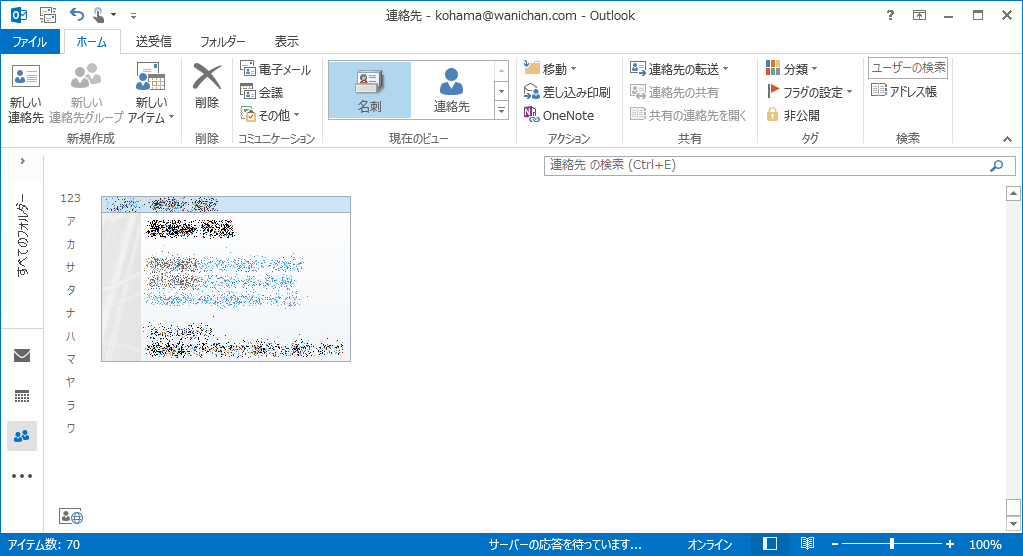Switch to Reading view in status bar
This screenshot has height=556, width=1023.
click(x=807, y=544)
